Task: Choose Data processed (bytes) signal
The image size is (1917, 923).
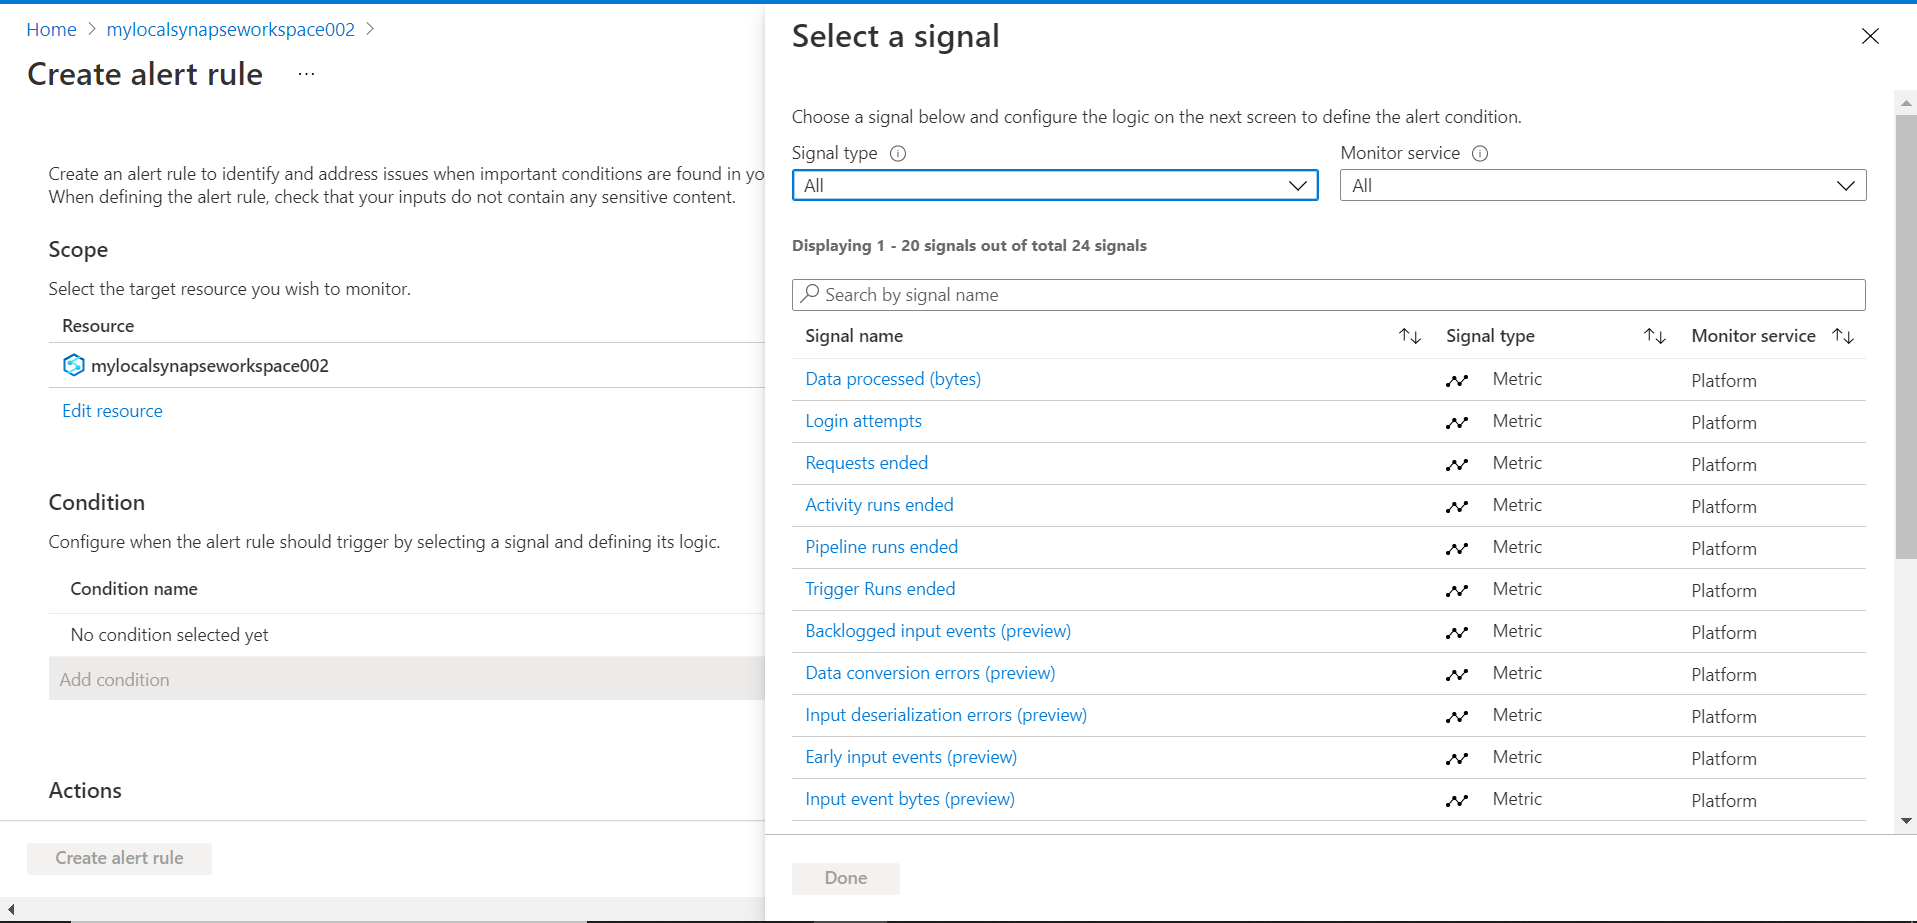Action: tap(892, 379)
